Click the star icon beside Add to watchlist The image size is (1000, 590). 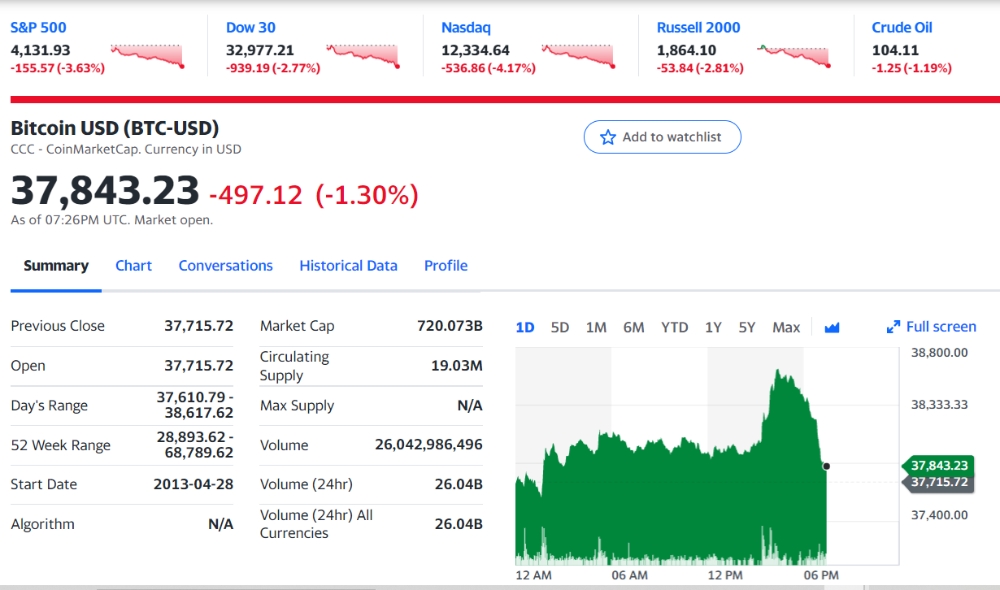(608, 137)
